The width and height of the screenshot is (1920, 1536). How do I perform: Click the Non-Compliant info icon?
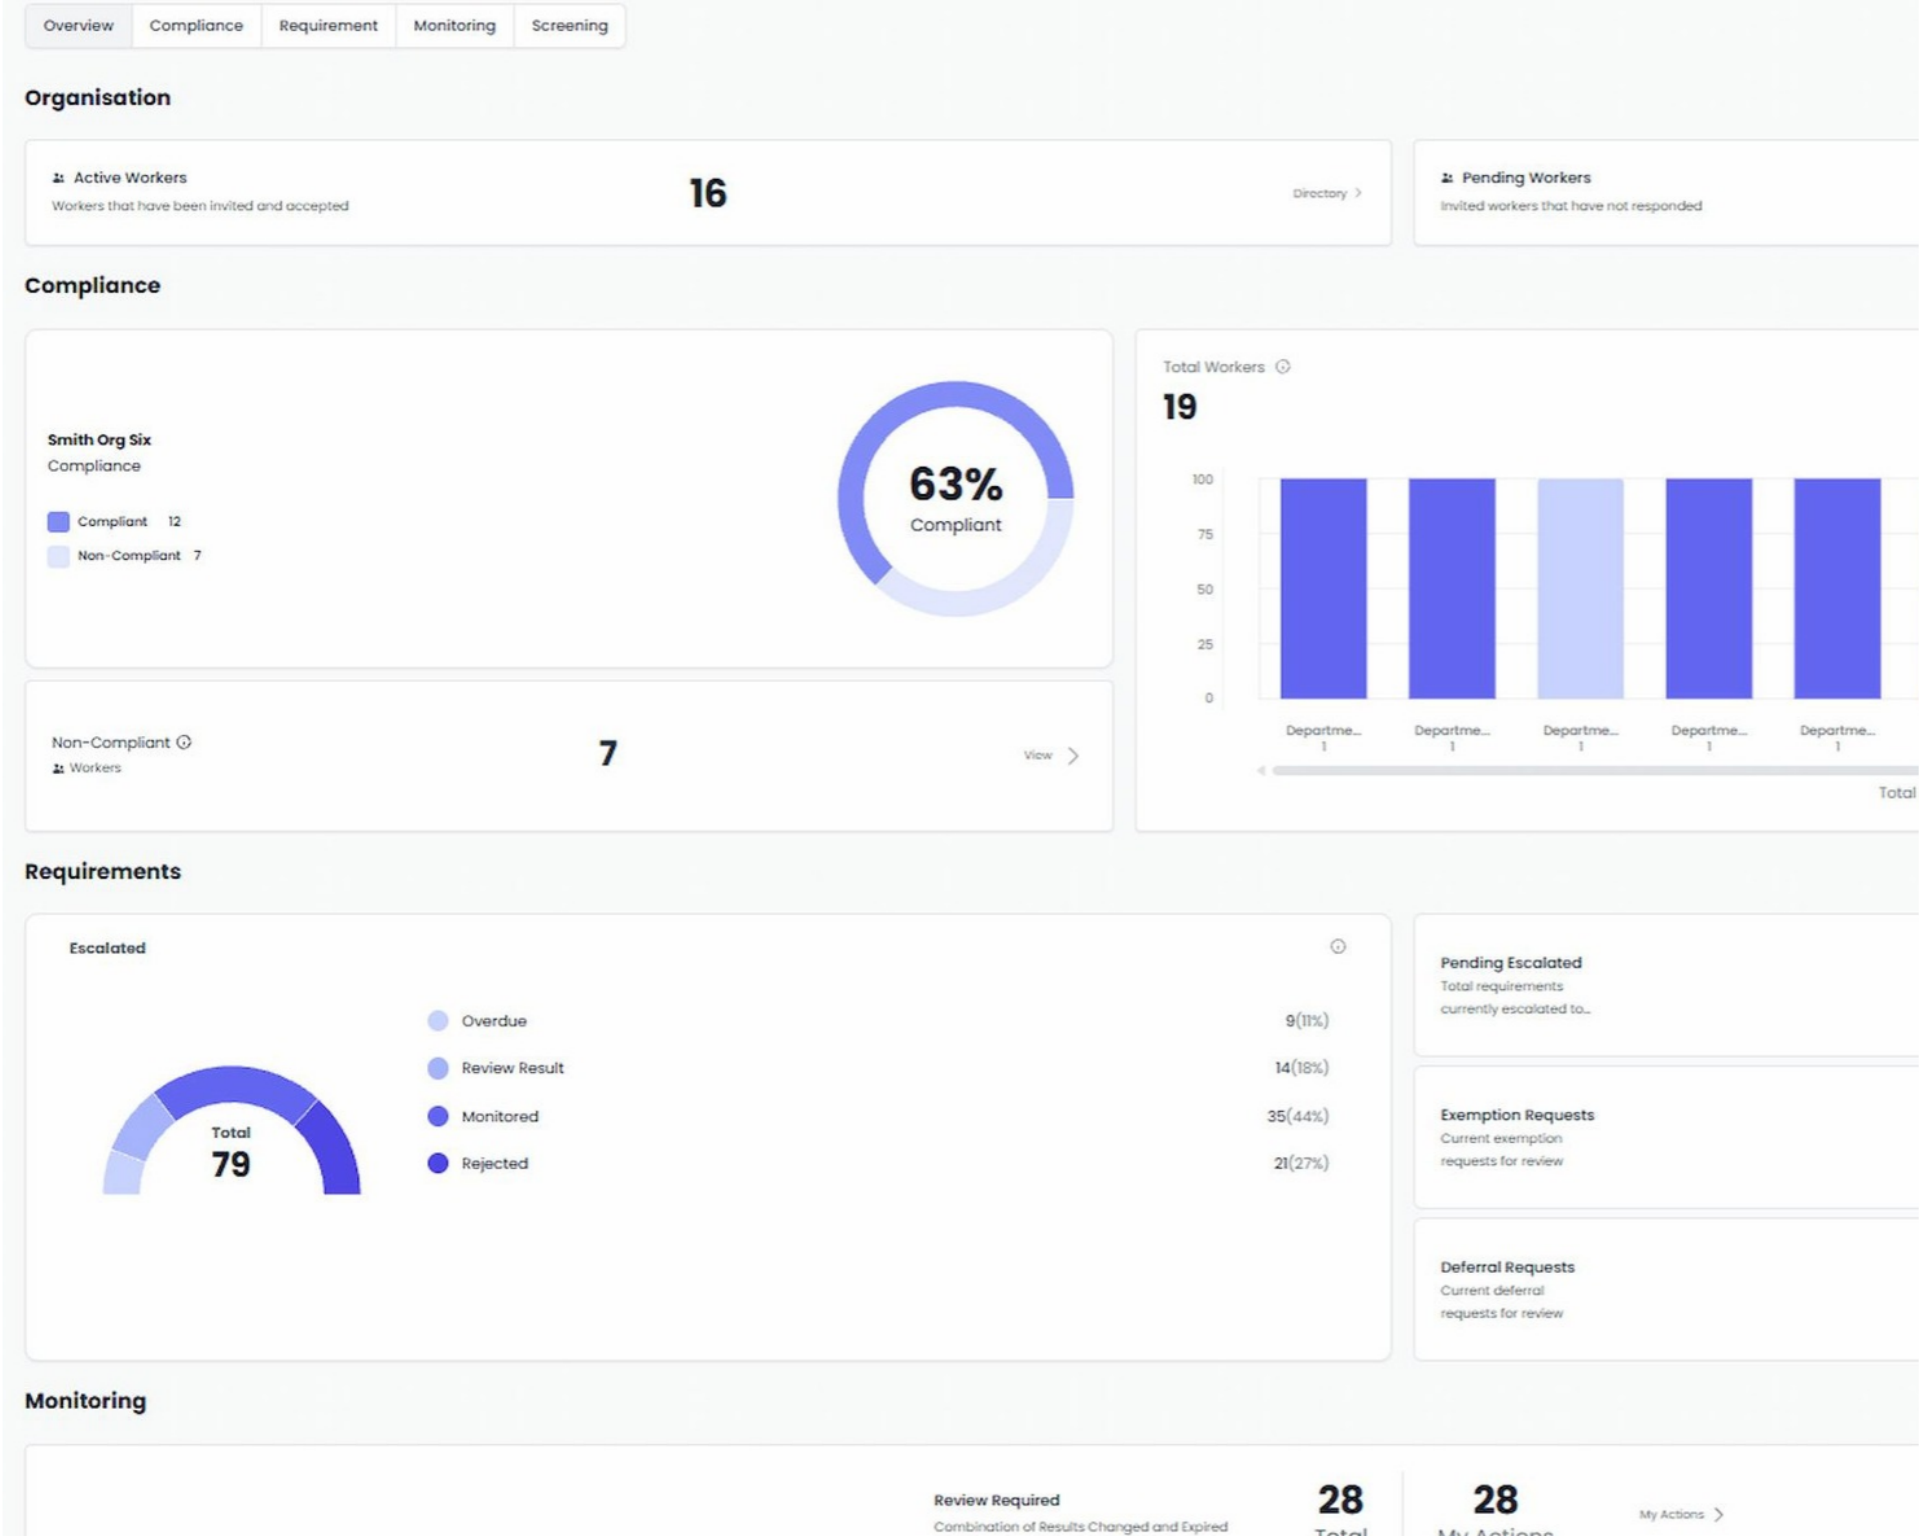[x=184, y=742]
